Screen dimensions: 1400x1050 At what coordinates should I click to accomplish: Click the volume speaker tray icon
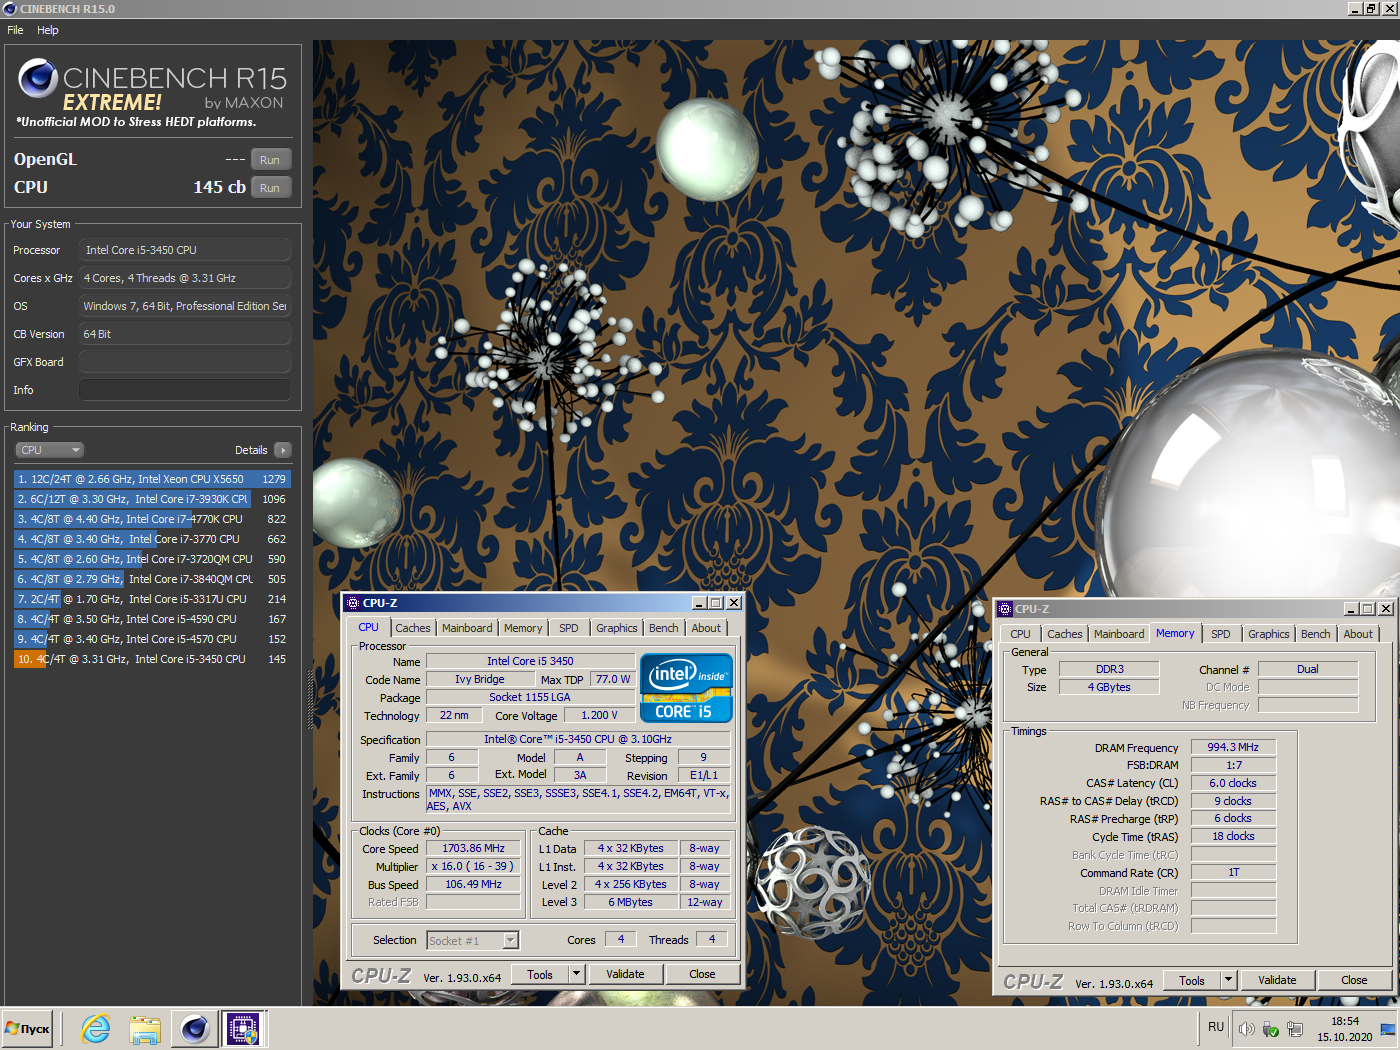pos(1246,1028)
